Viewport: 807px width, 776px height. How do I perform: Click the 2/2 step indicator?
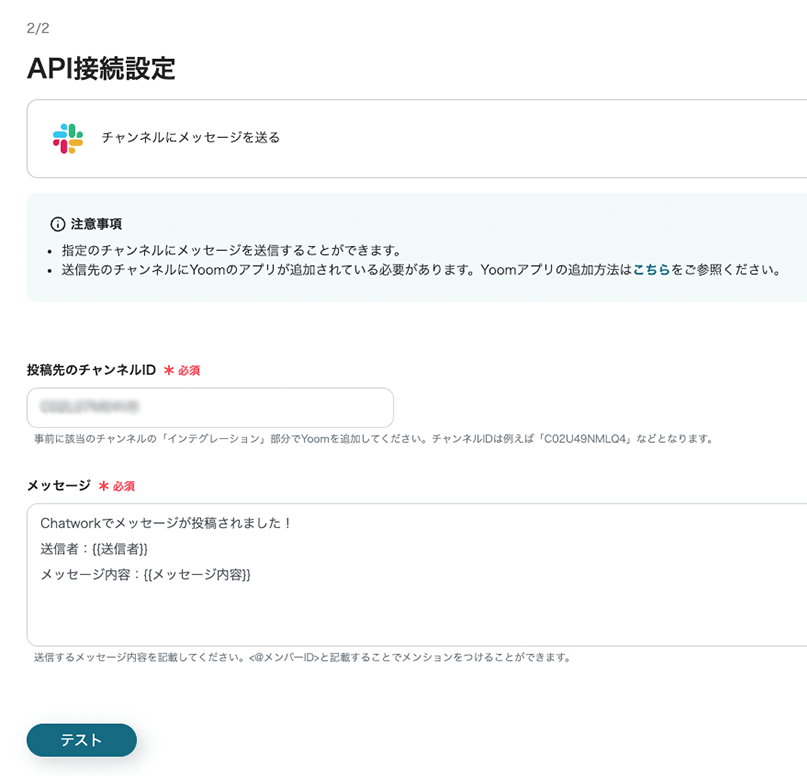38,28
